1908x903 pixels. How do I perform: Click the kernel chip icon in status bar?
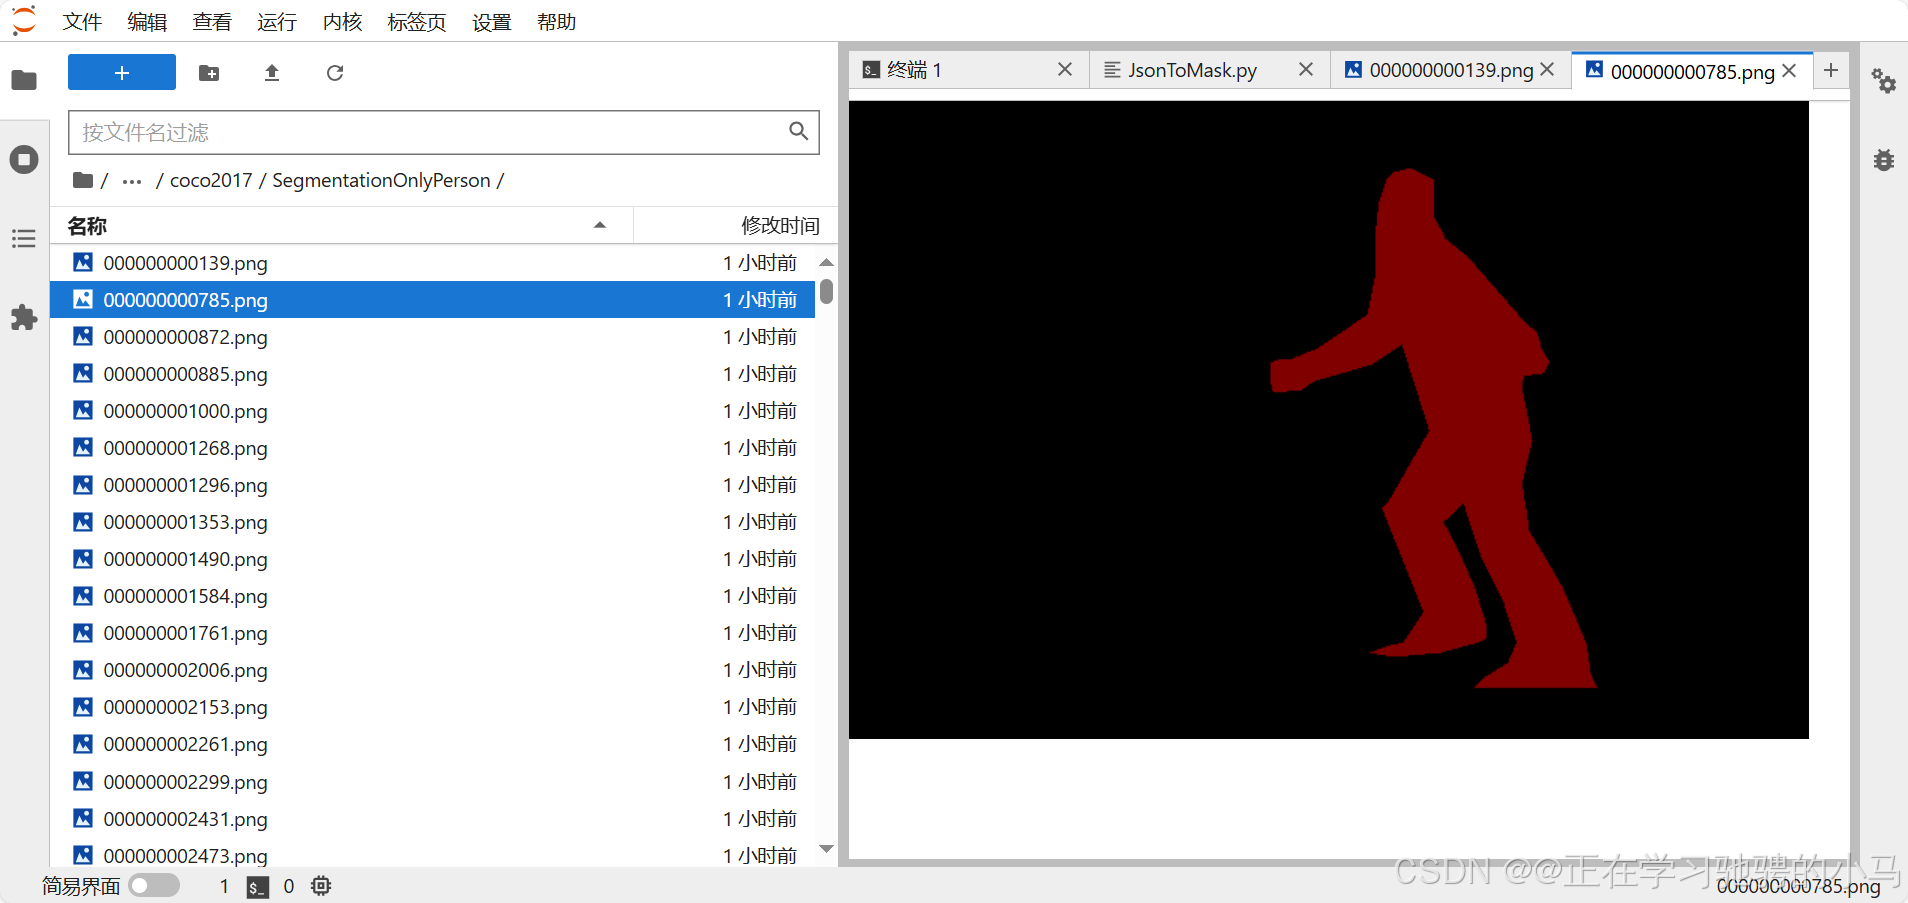[x=321, y=885]
